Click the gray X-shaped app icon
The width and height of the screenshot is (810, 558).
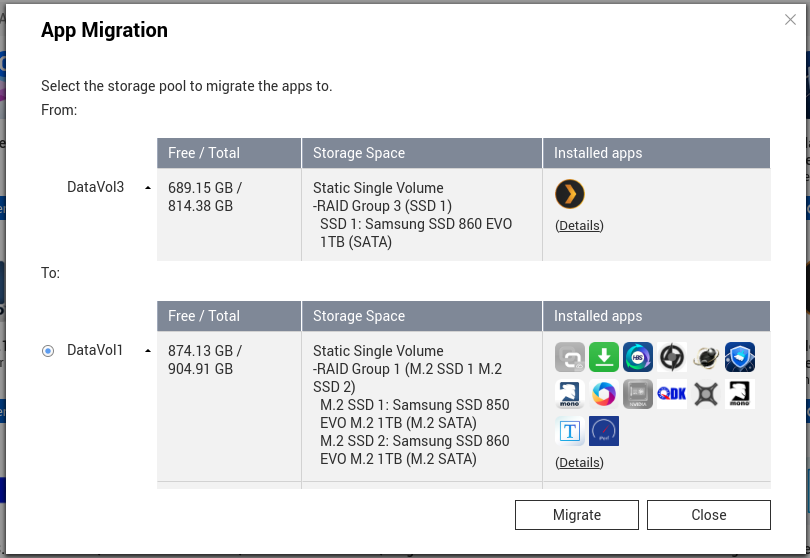[706, 394]
